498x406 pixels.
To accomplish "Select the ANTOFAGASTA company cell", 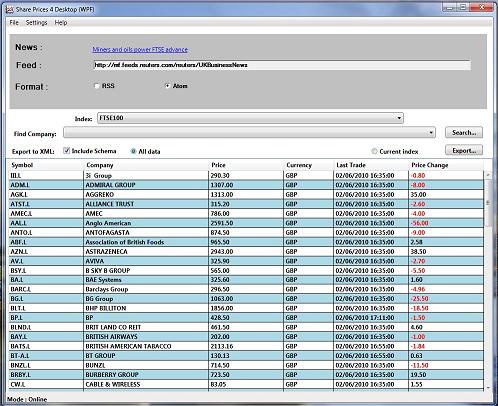I will 146,232.
